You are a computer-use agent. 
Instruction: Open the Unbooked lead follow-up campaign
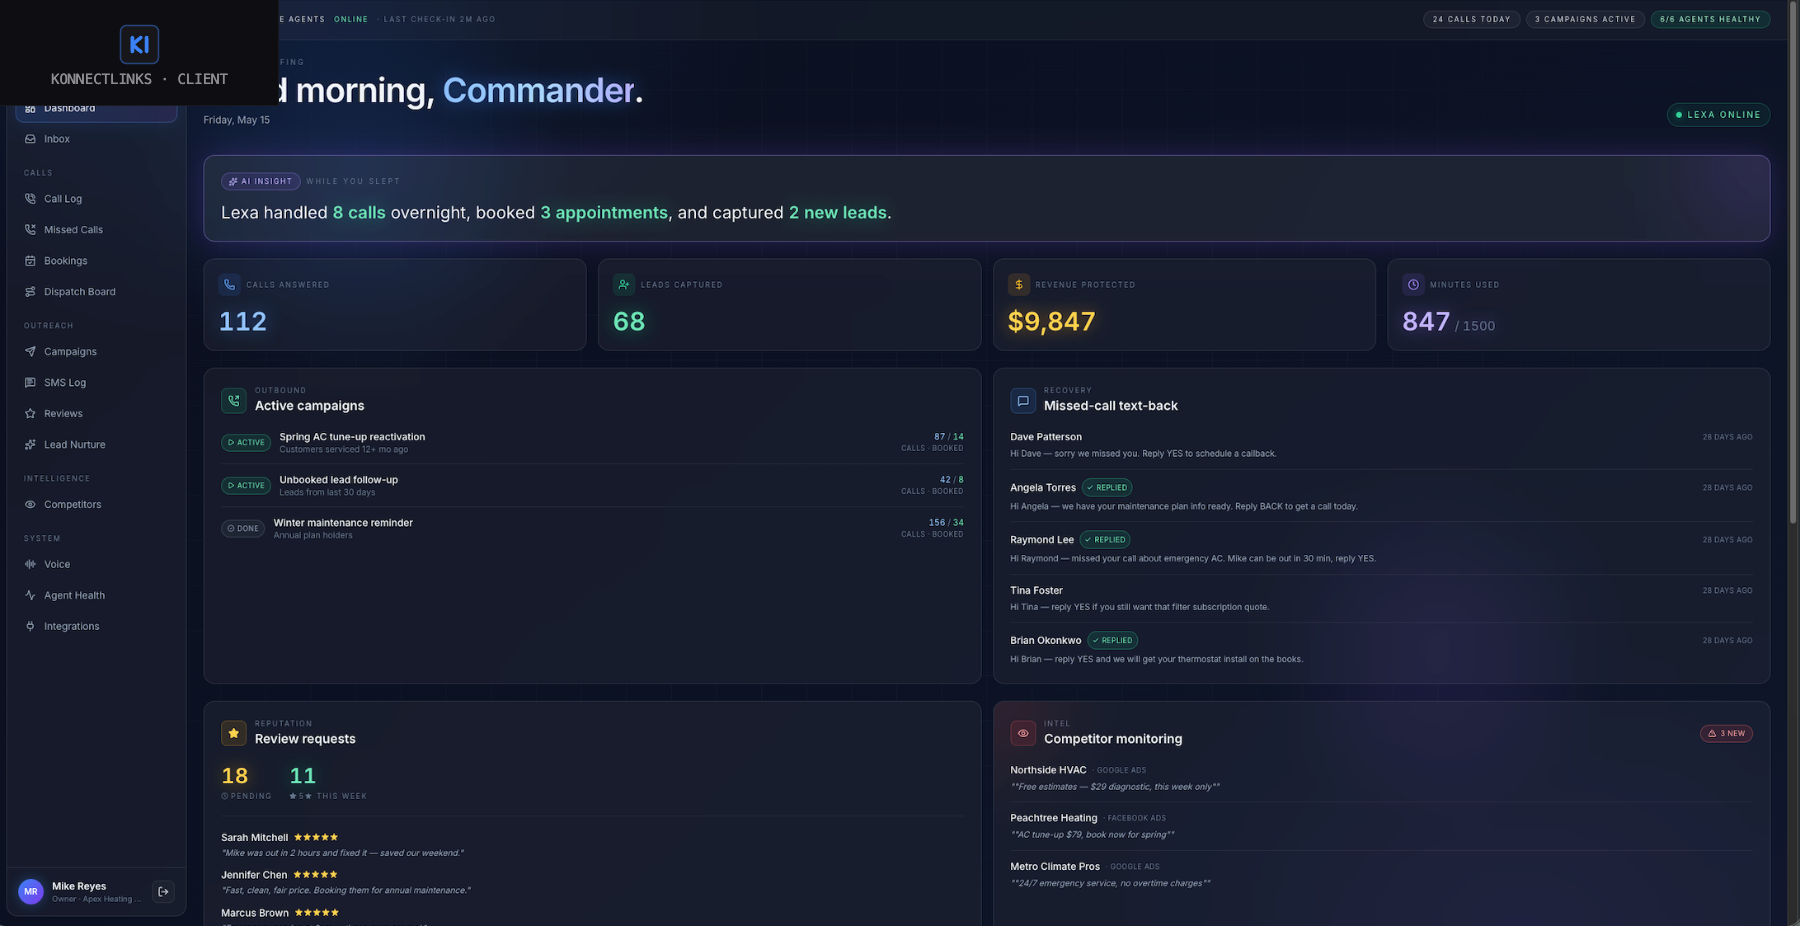592,486
